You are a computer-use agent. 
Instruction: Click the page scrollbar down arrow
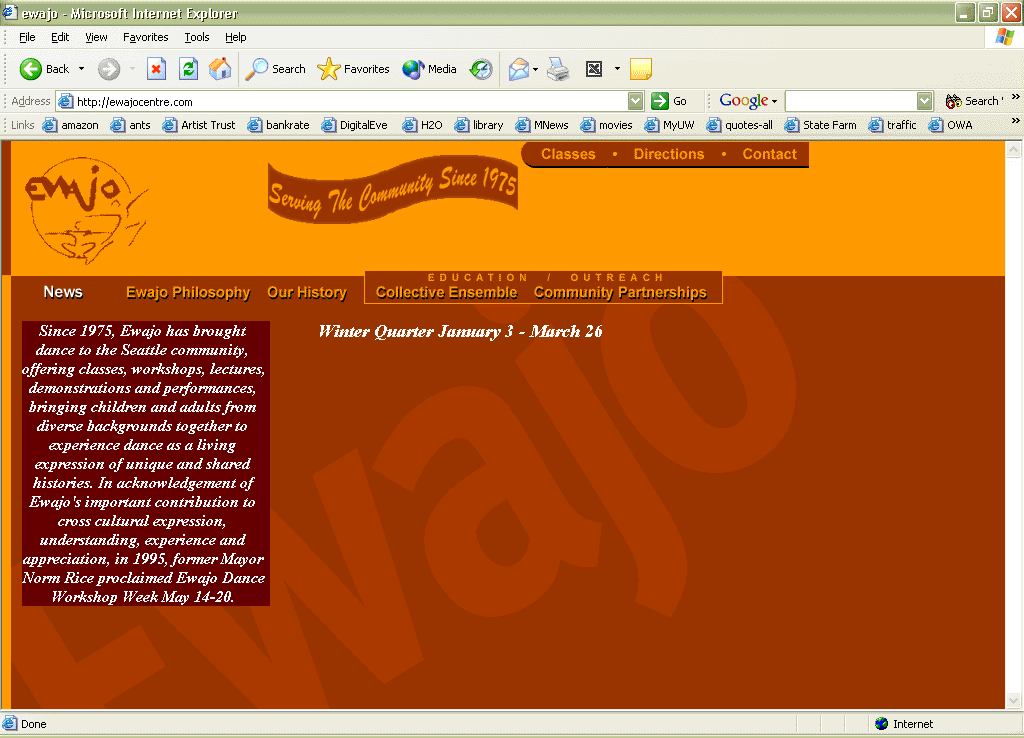(1014, 701)
